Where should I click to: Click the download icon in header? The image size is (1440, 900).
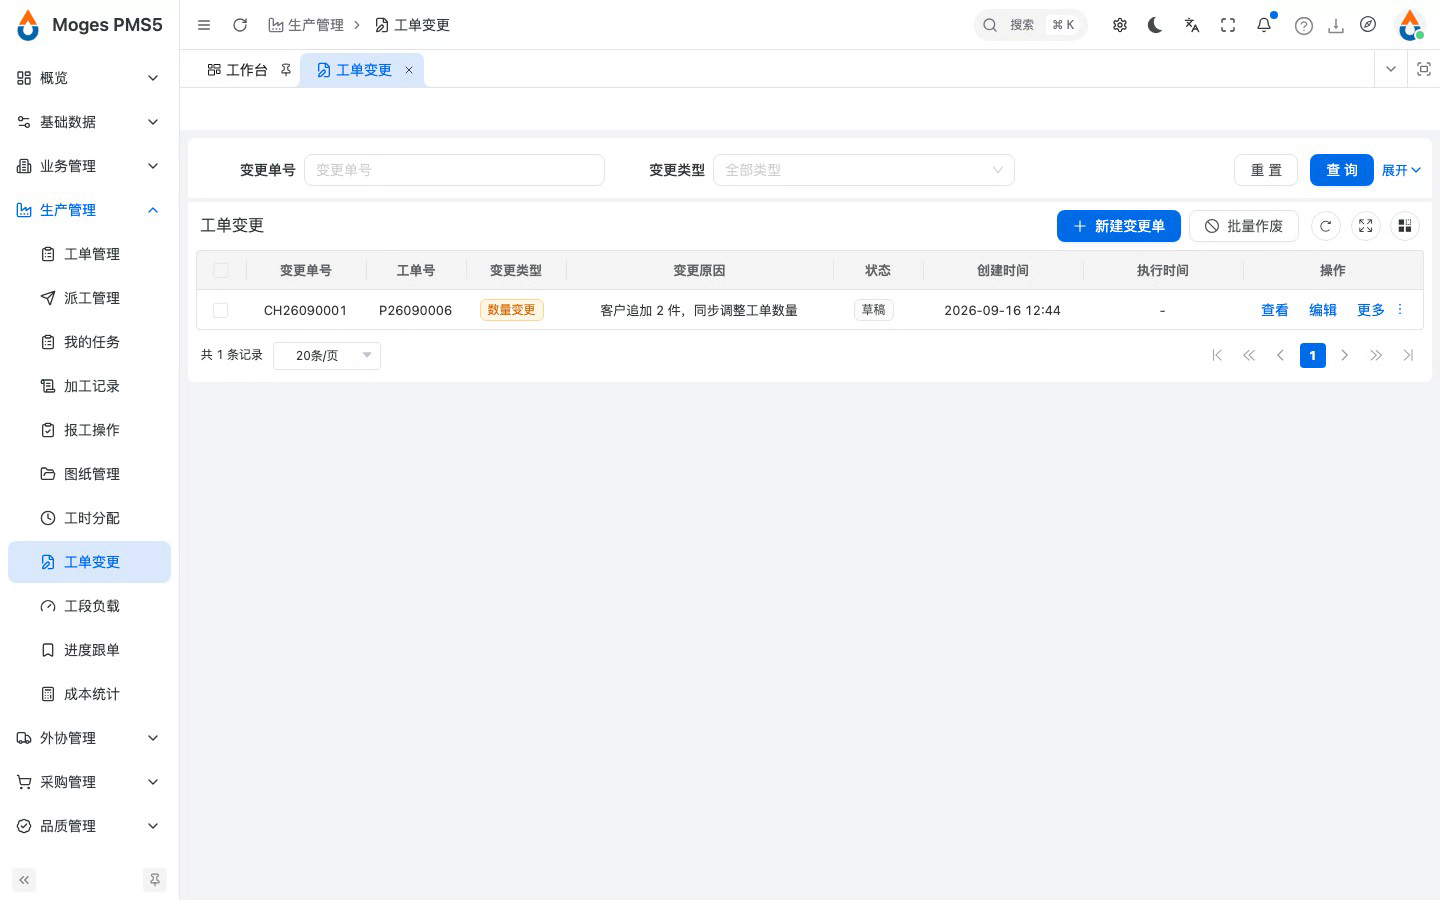pyautogui.click(x=1335, y=26)
